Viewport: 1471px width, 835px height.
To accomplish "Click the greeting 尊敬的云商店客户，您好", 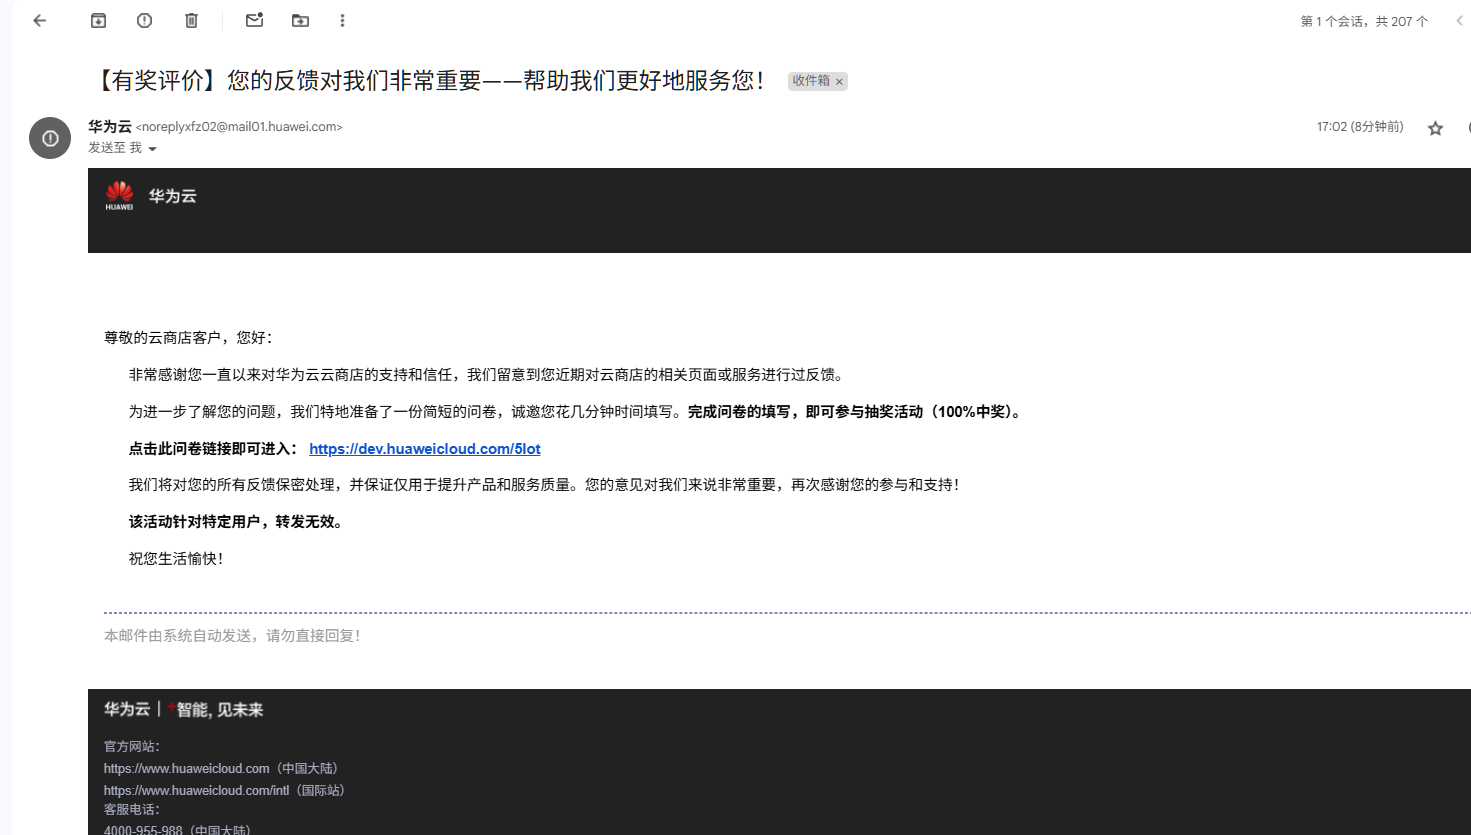I will tap(188, 338).
